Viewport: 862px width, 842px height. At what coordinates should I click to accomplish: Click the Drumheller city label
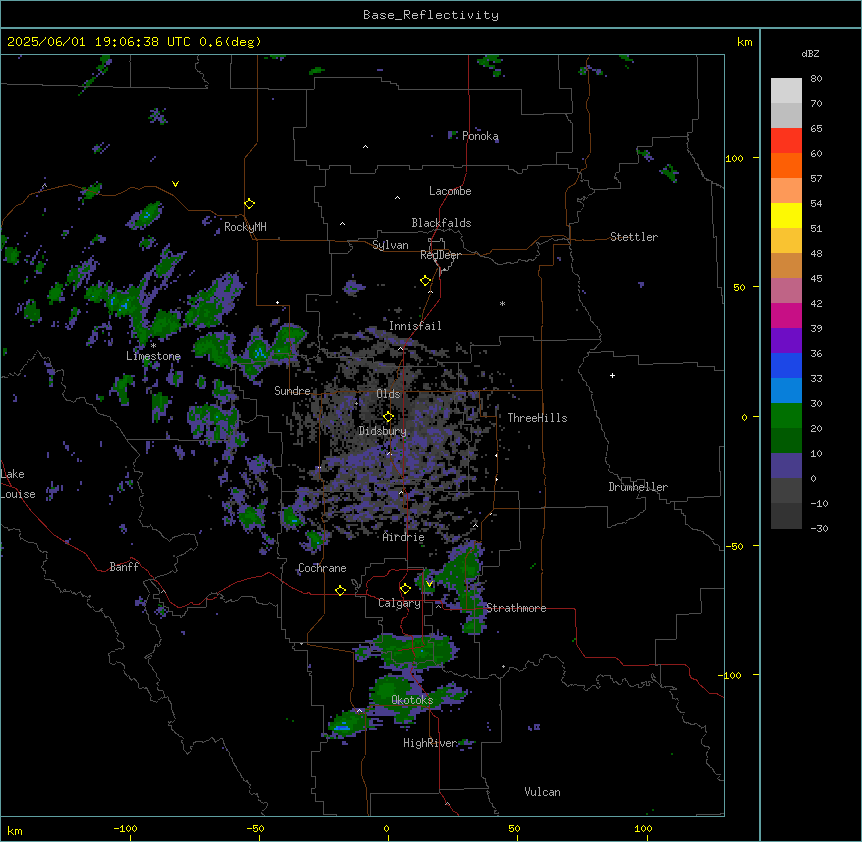tap(638, 487)
